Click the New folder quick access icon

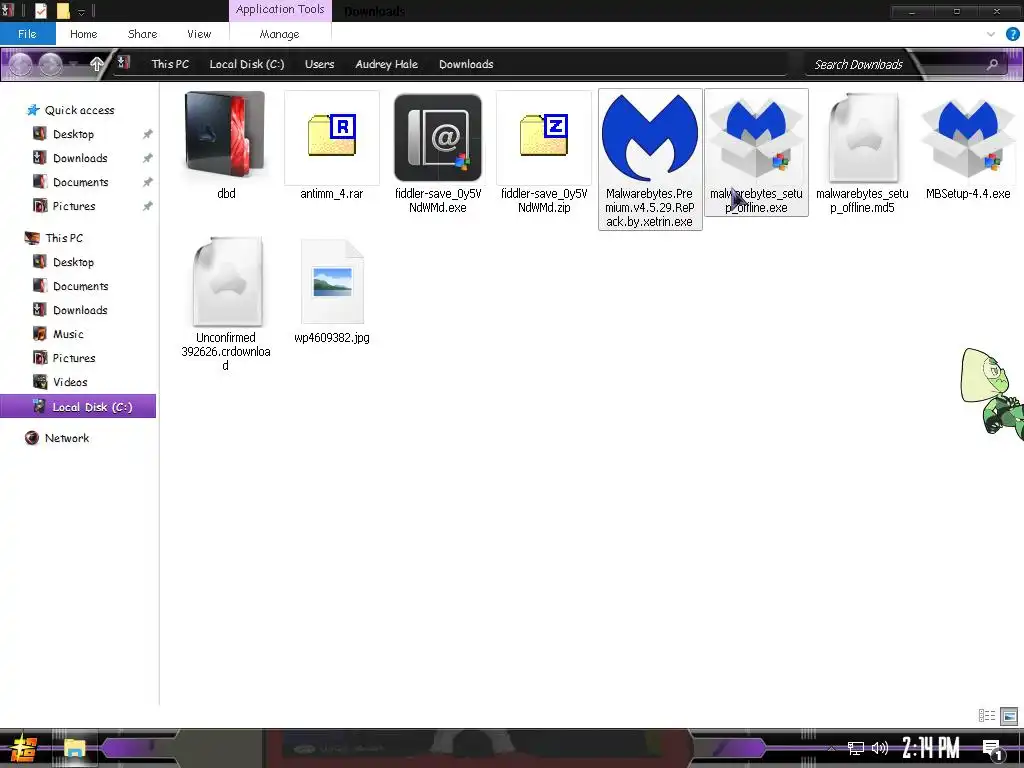click(63, 10)
